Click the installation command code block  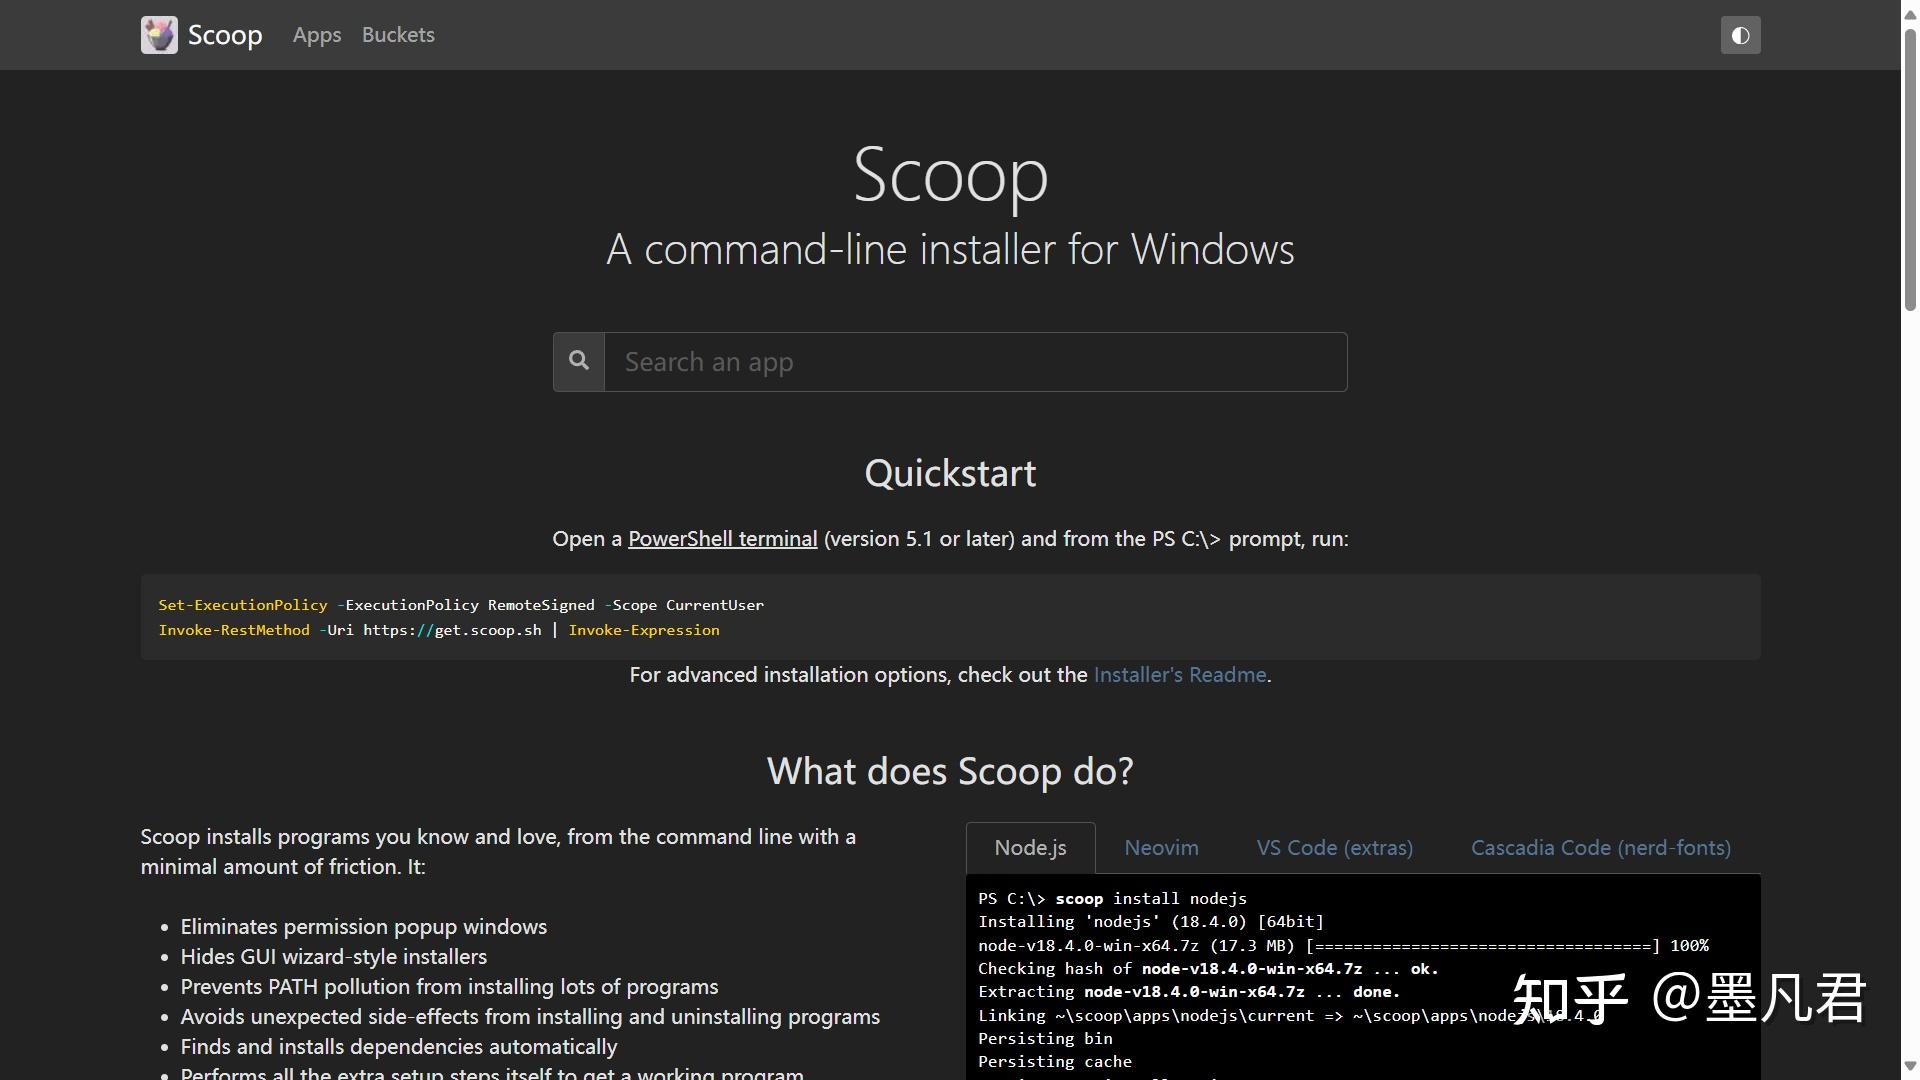pyautogui.click(x=950, y=616)
